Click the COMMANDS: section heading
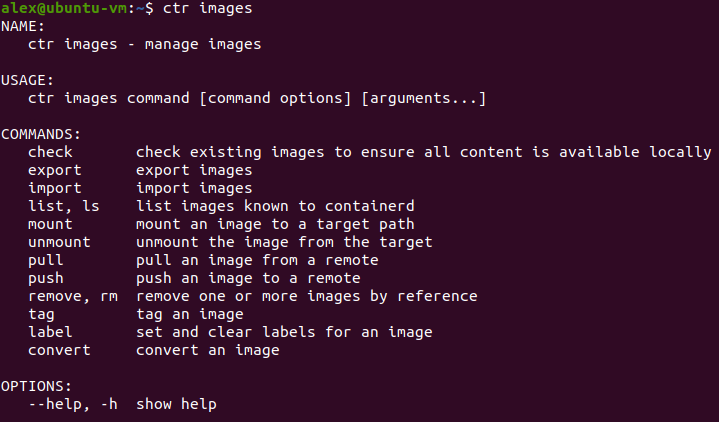719x422 pixels. 41,134
